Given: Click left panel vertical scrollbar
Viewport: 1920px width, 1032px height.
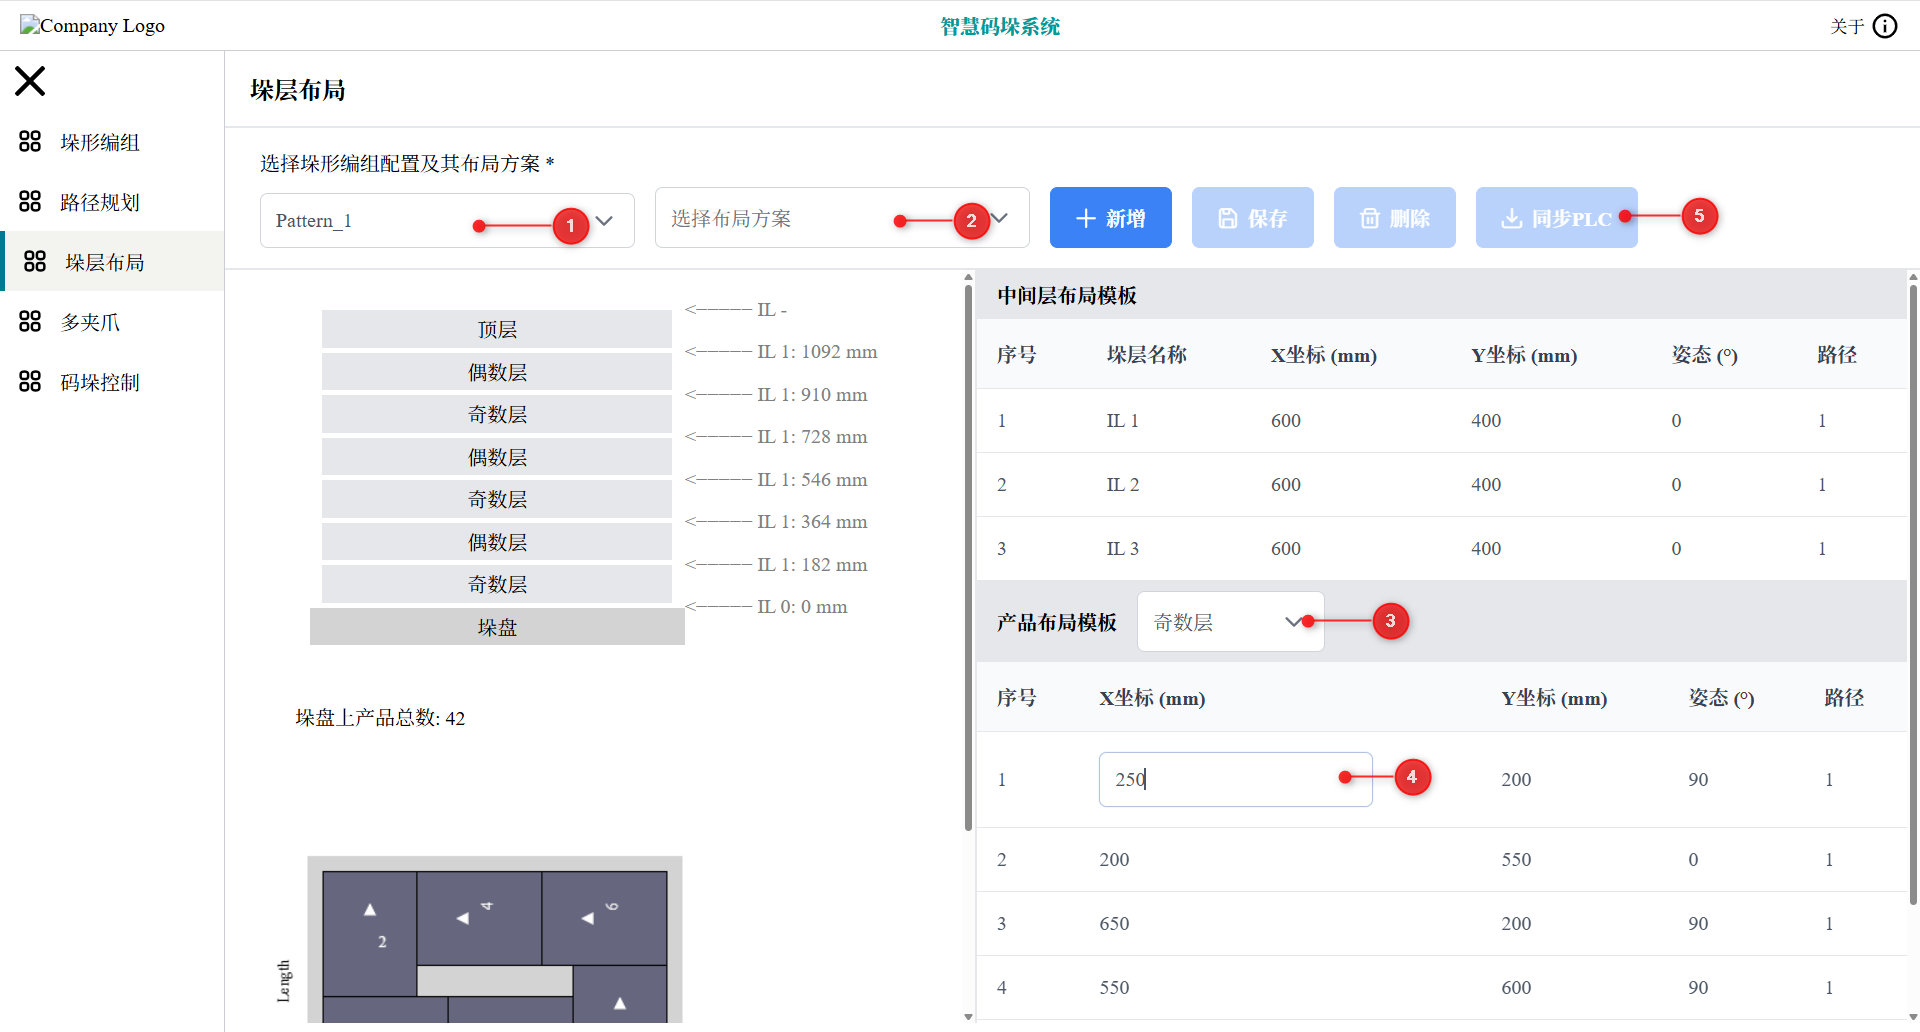Looking at the screenshot, I should tap(968, 560).
